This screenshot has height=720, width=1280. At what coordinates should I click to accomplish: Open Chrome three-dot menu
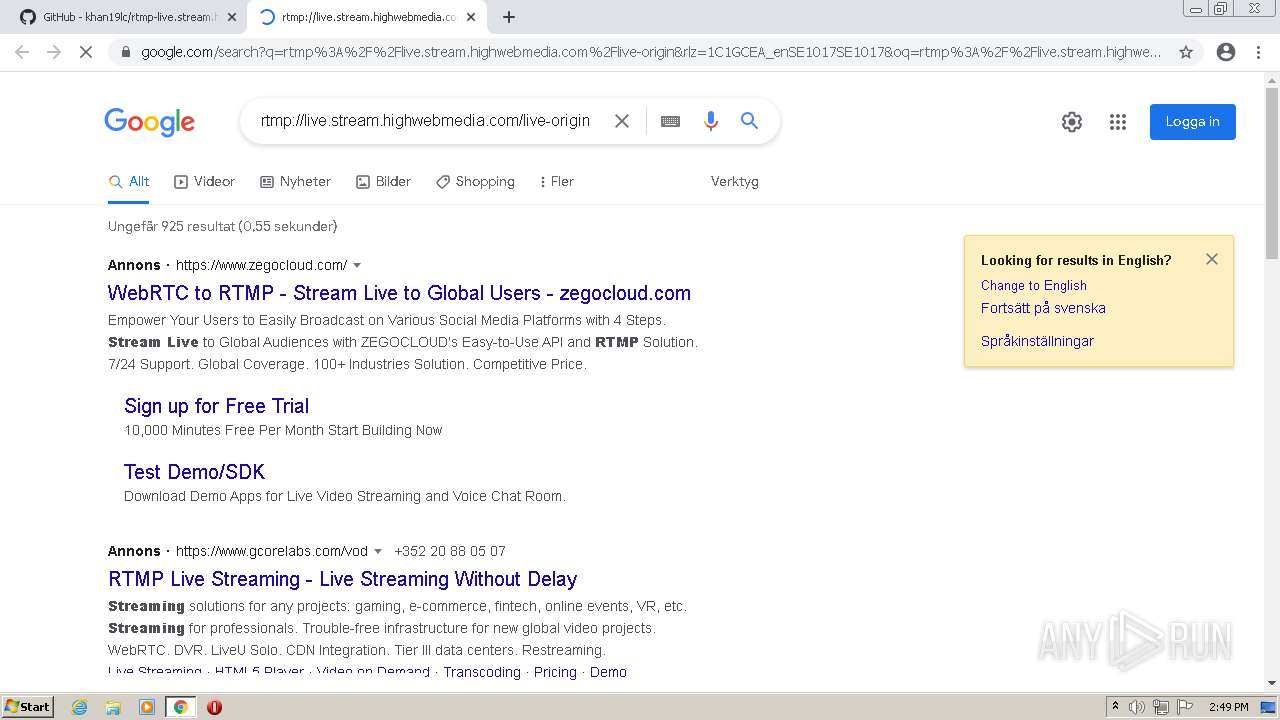pyautogui.click(x=1258, y=52)
